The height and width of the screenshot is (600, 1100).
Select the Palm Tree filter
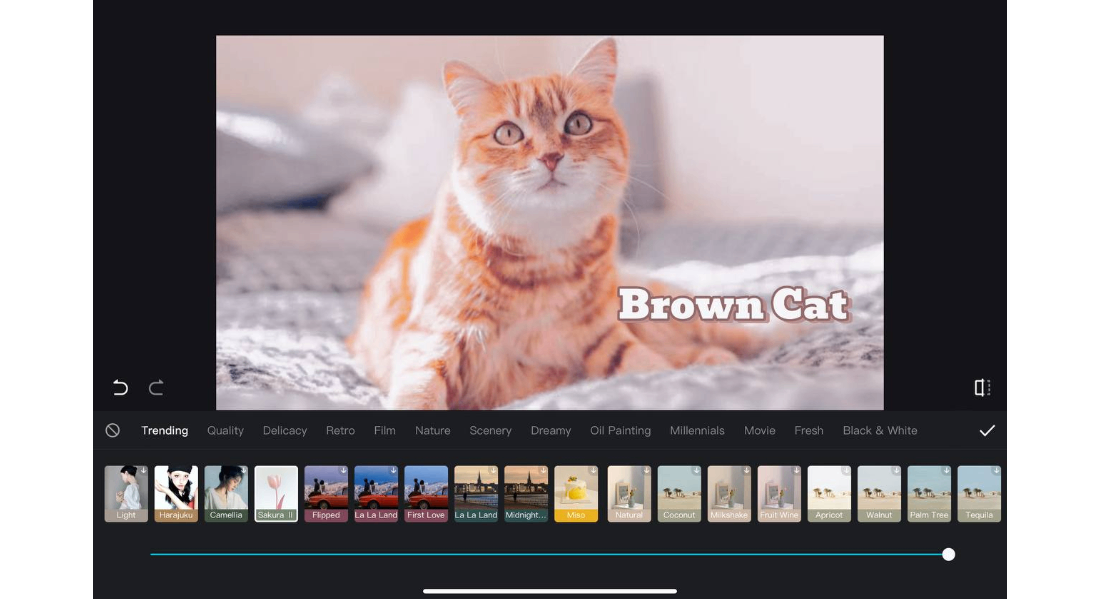[x=929, y=493]
